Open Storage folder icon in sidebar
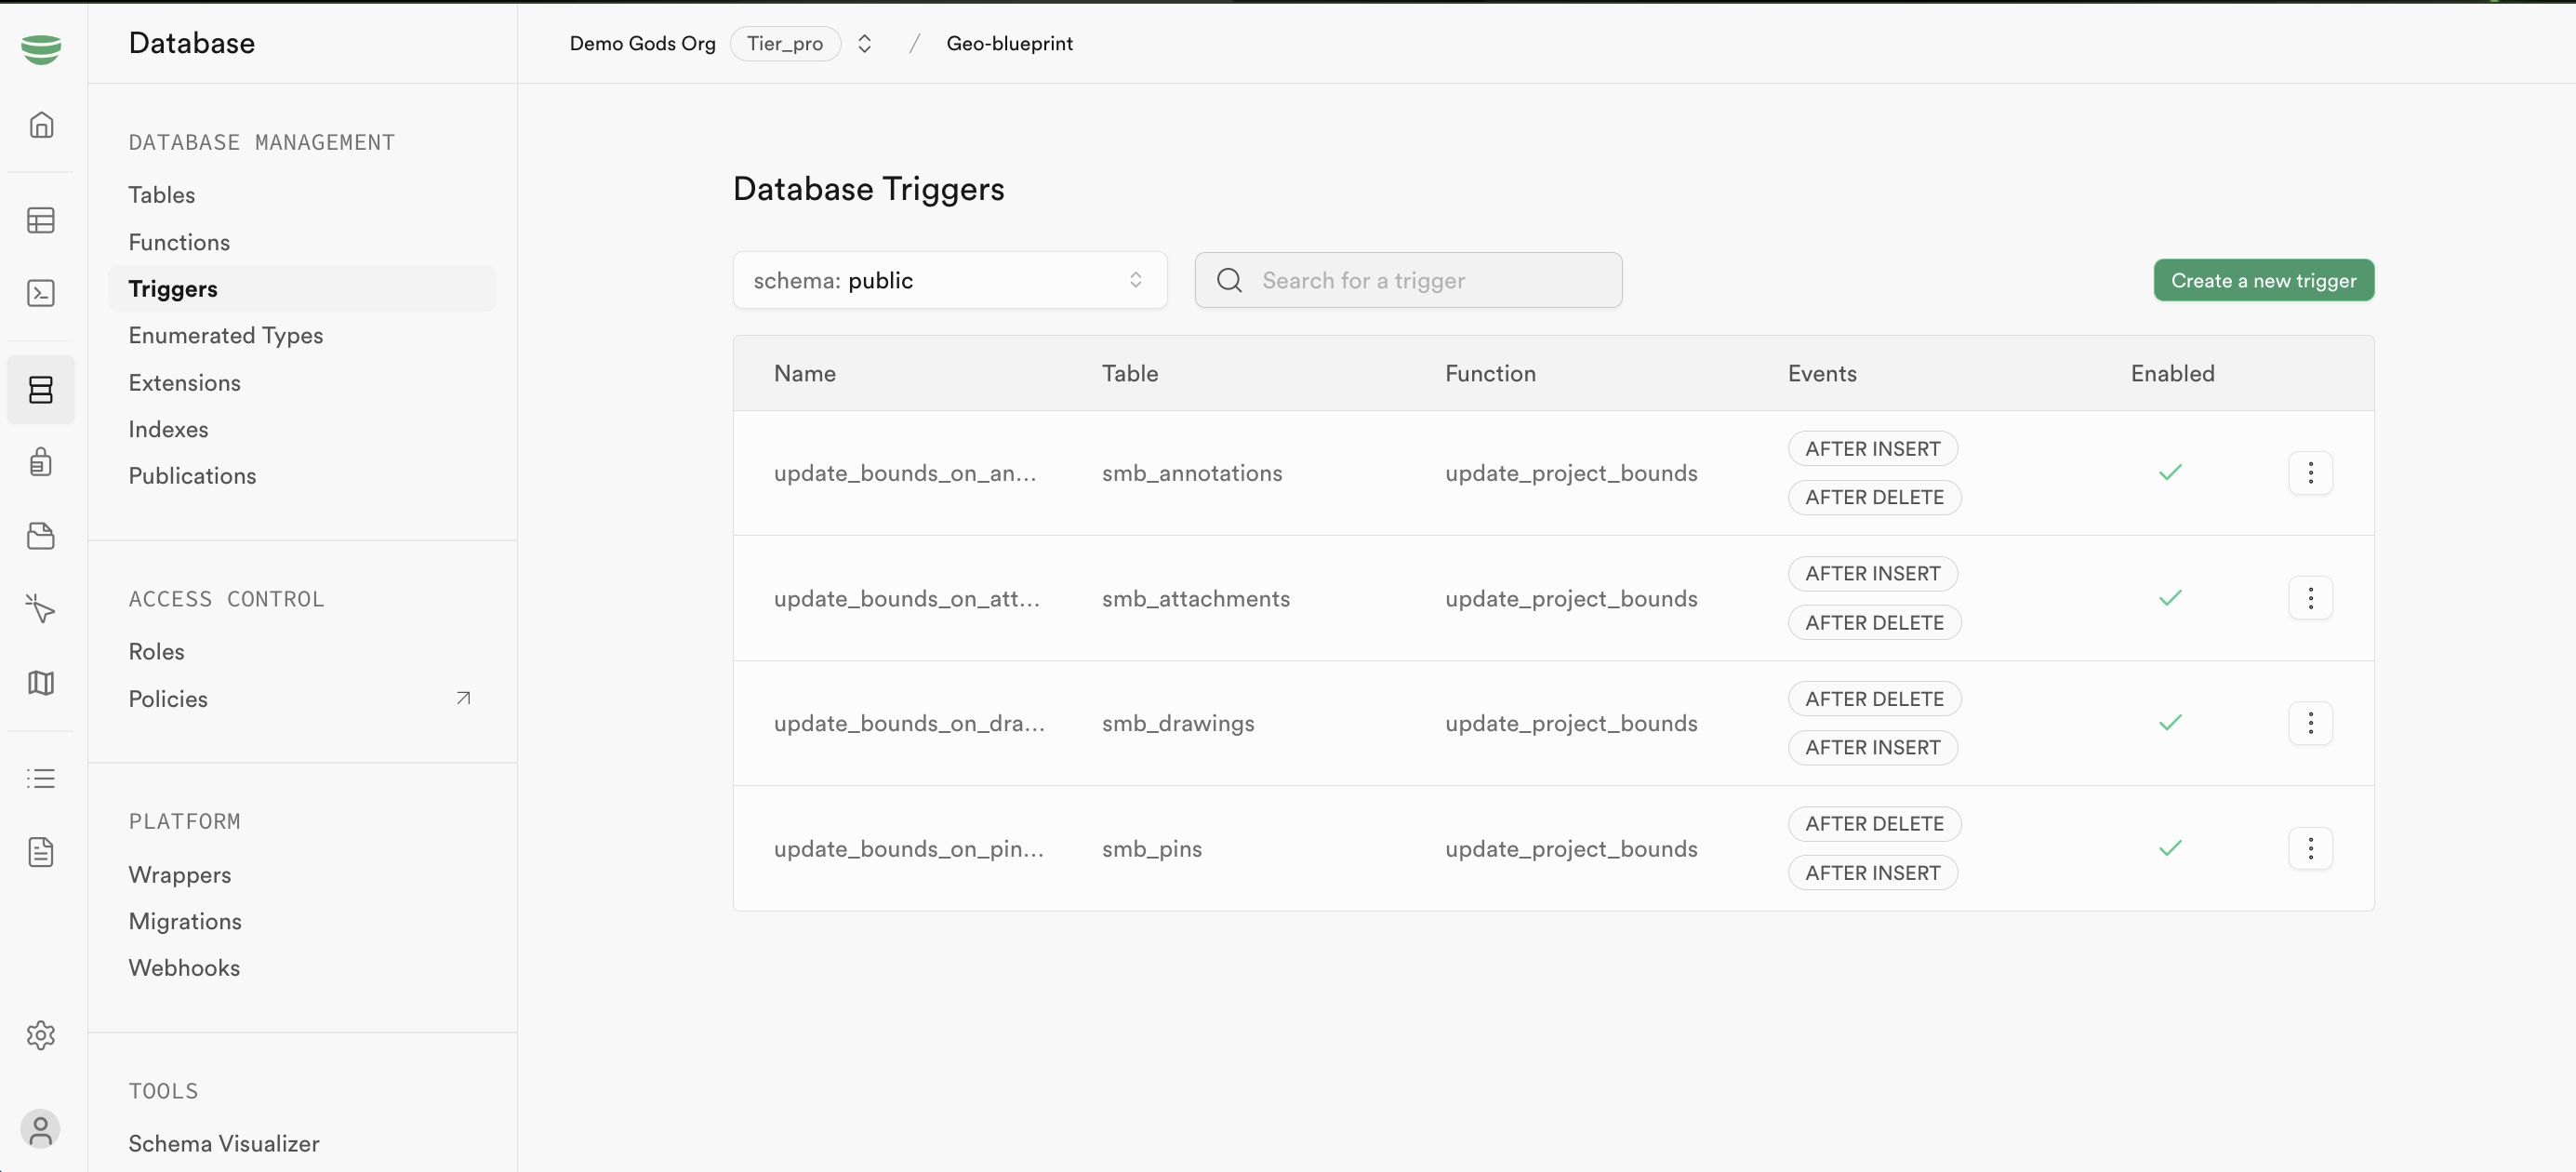The height and width of the screenshot is (1172, 2576). click(41, 536)
